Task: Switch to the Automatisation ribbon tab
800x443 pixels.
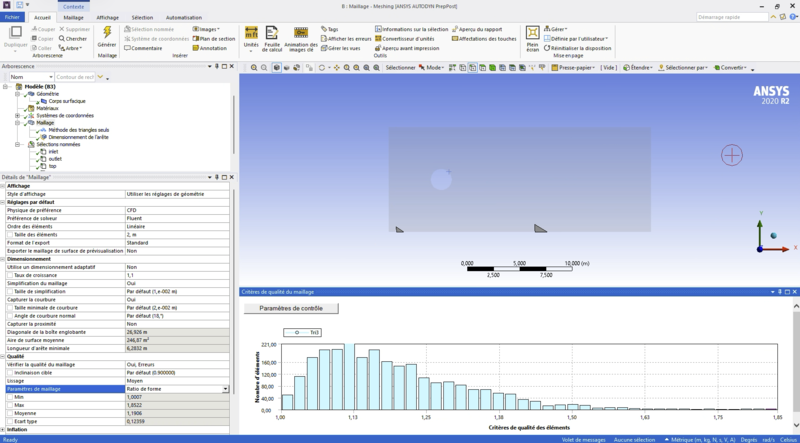Action: 184,17
